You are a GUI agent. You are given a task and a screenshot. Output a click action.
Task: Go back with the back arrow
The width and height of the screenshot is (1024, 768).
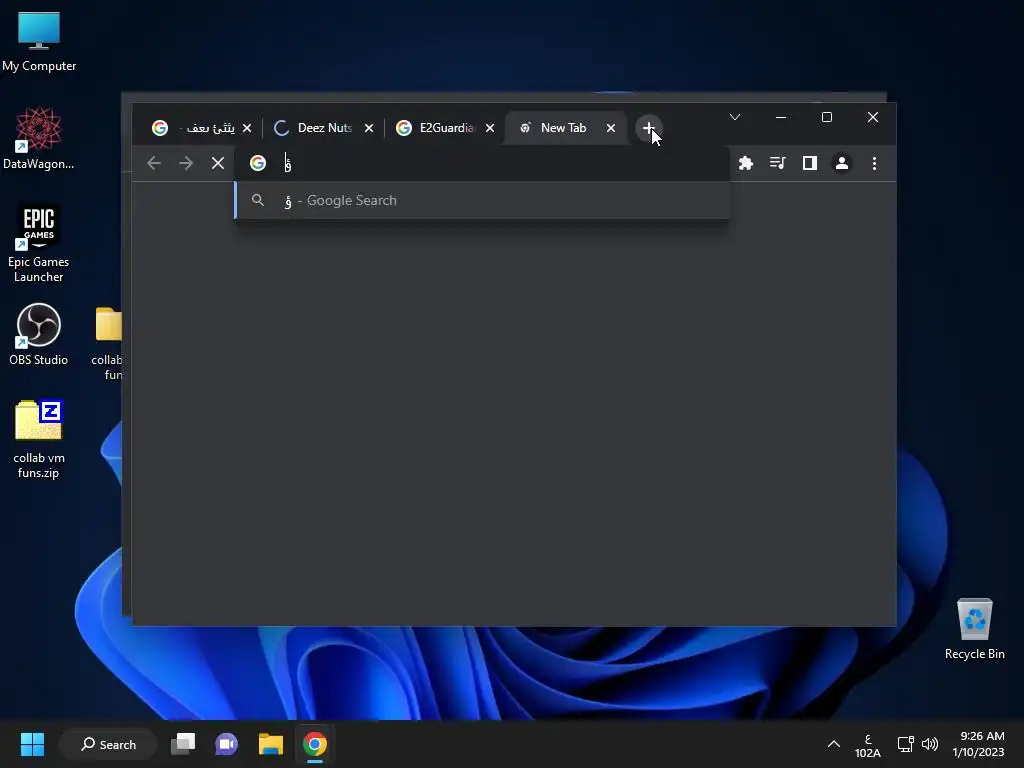(154, 163)
